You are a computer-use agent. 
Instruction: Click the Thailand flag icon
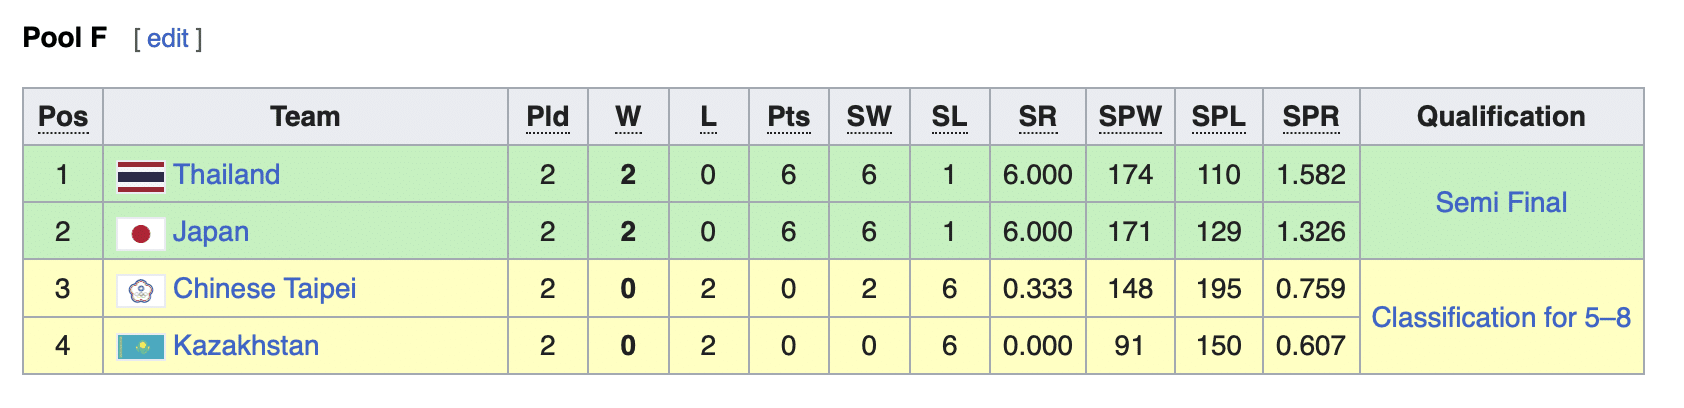pyautogui.click(x=140, y=176)
